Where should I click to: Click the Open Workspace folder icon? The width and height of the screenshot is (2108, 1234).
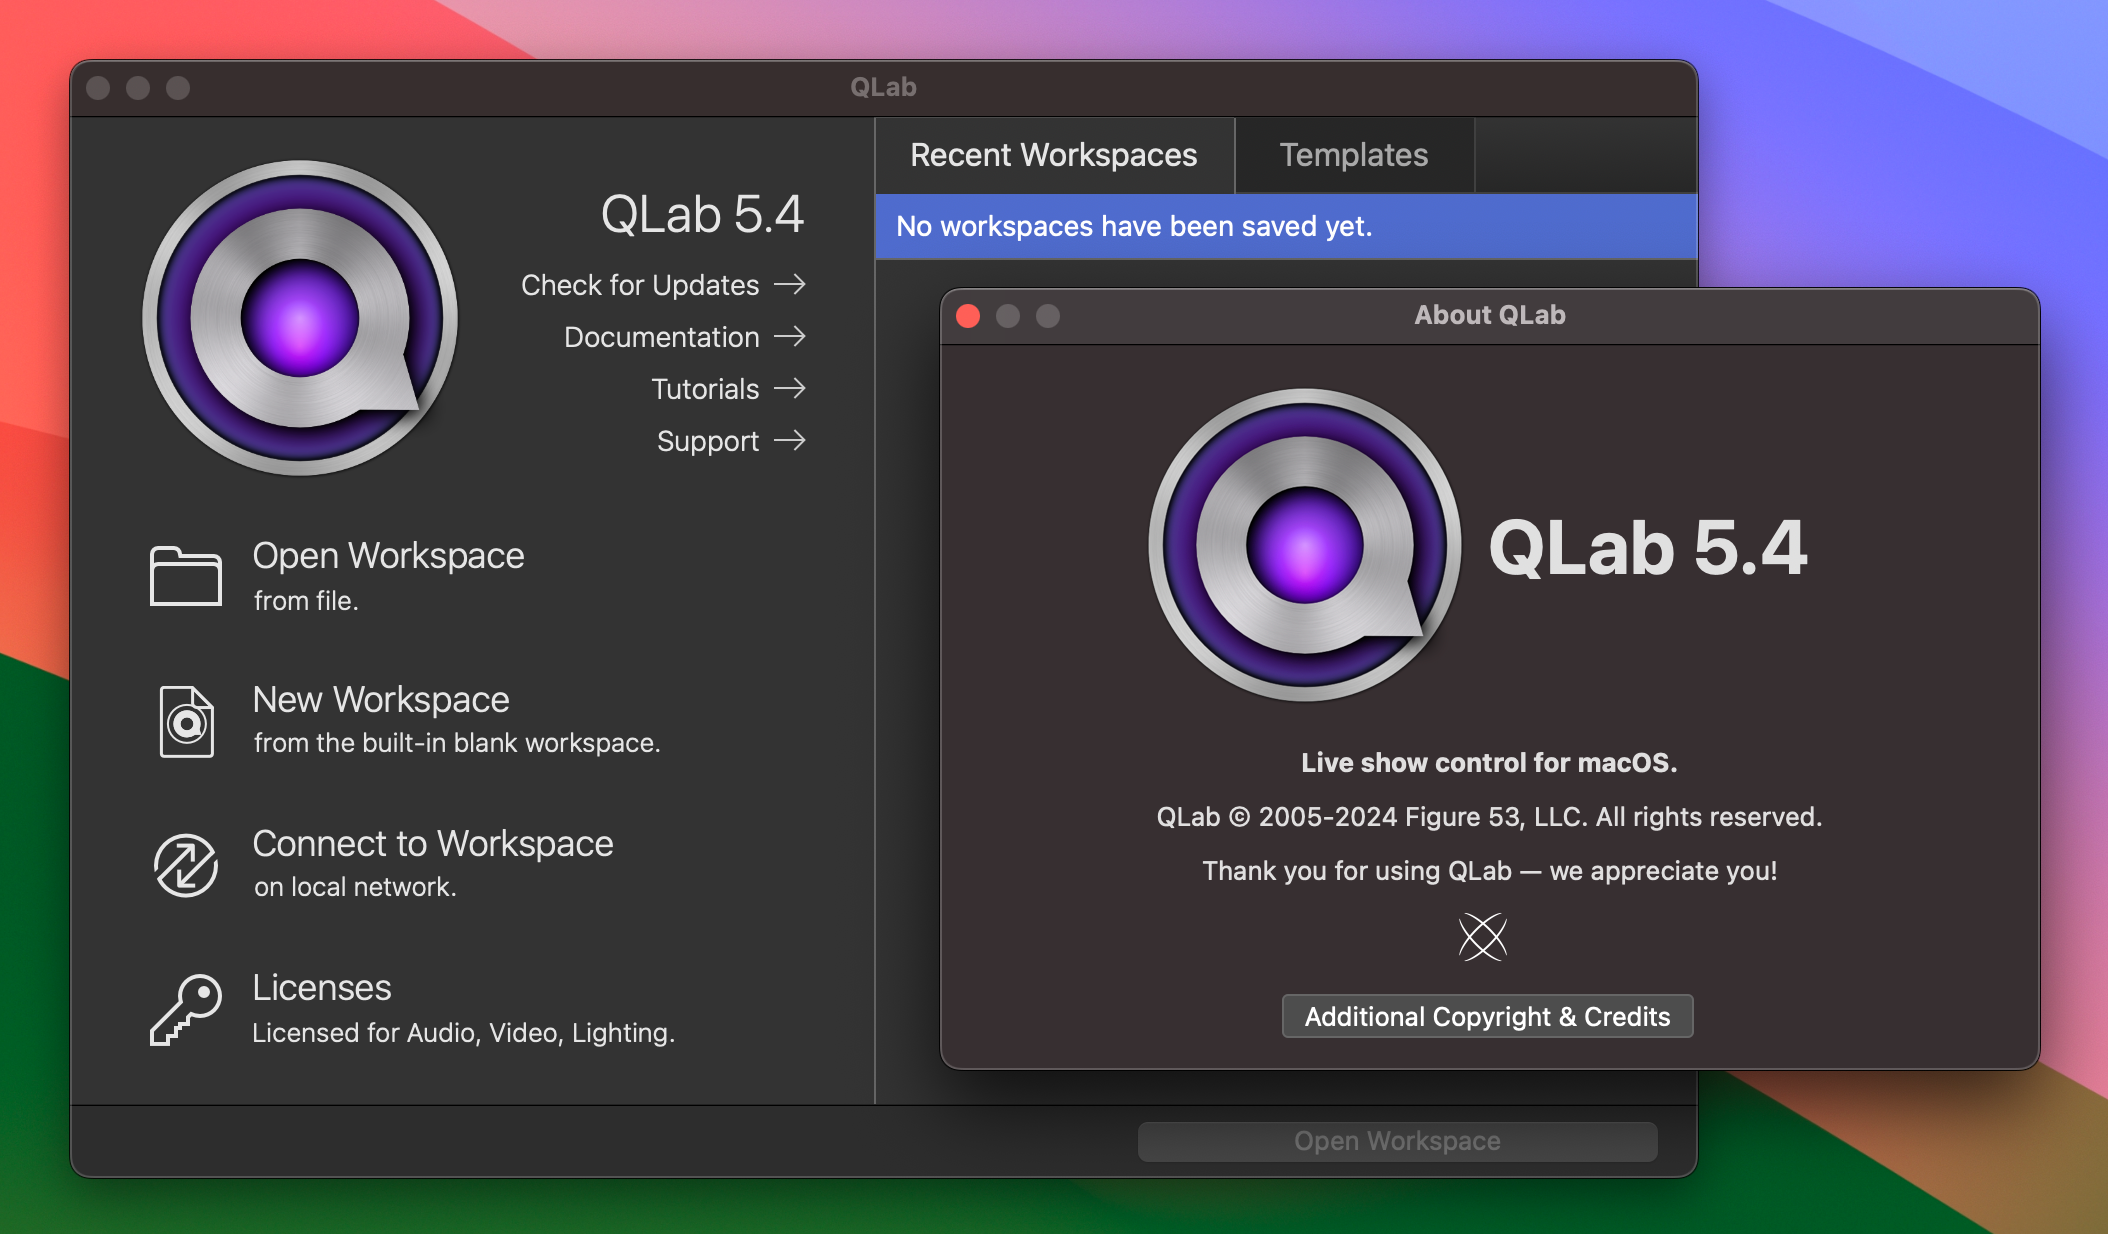[x=187, y=573]
